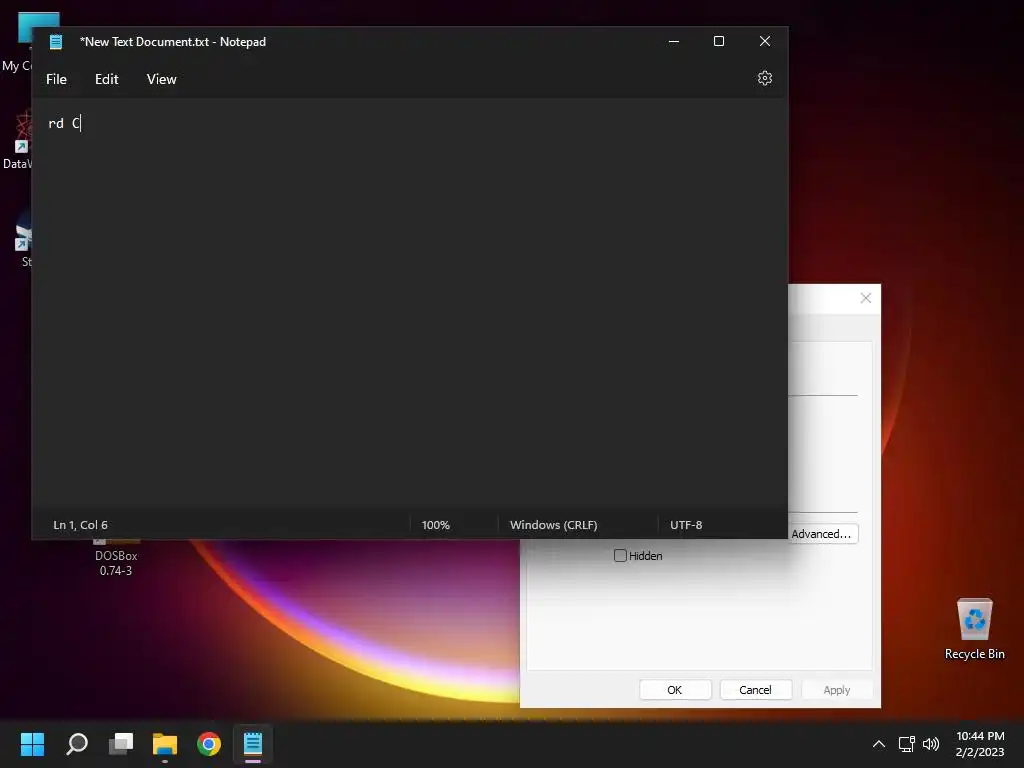The height and width of the screenshot is (768, 1024).
Task: Close the Notepad window
Action: (x=765, y=41)
